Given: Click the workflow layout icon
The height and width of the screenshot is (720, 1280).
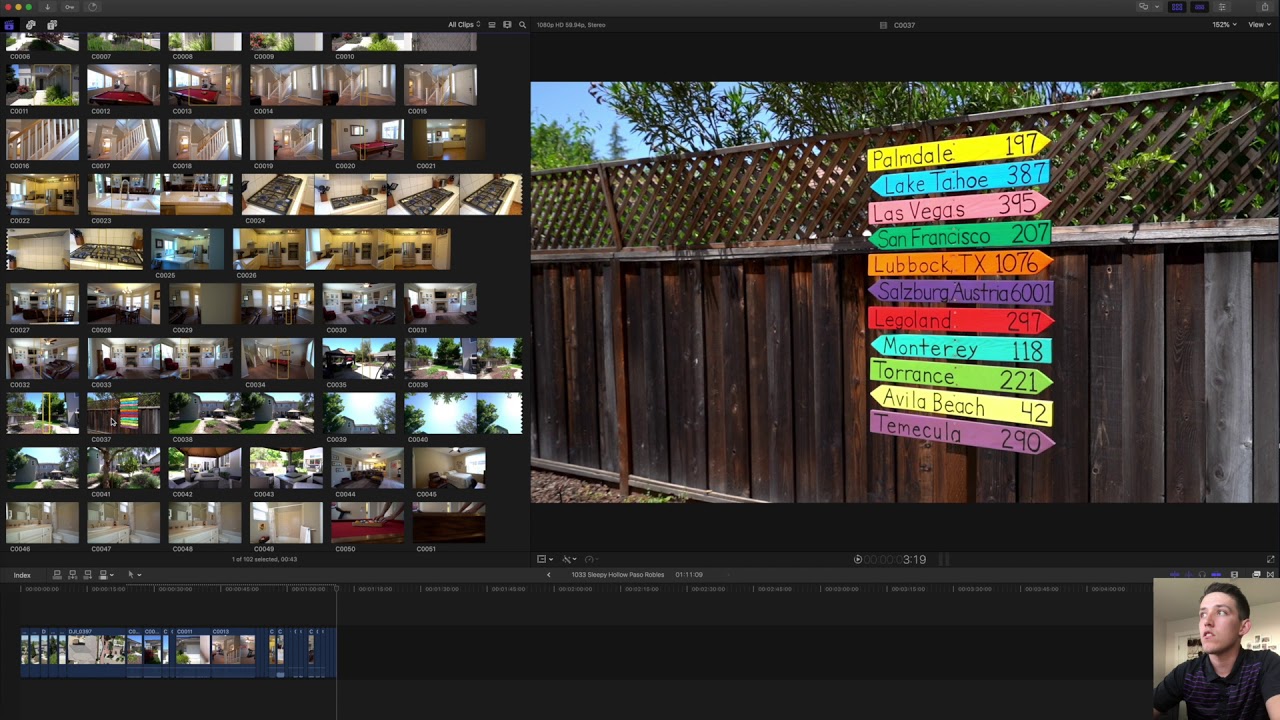Looking at the screenshot, I should tap(1143, 7).
